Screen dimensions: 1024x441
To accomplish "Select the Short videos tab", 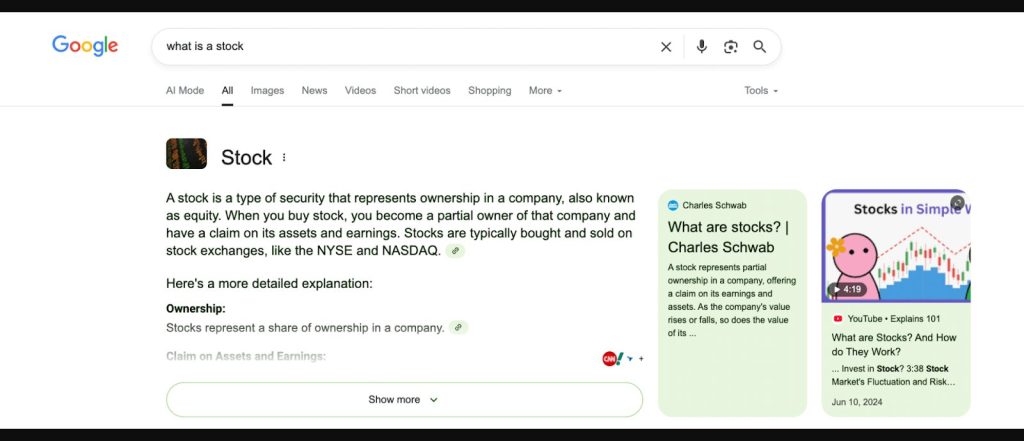I will [x=422, y=91].
